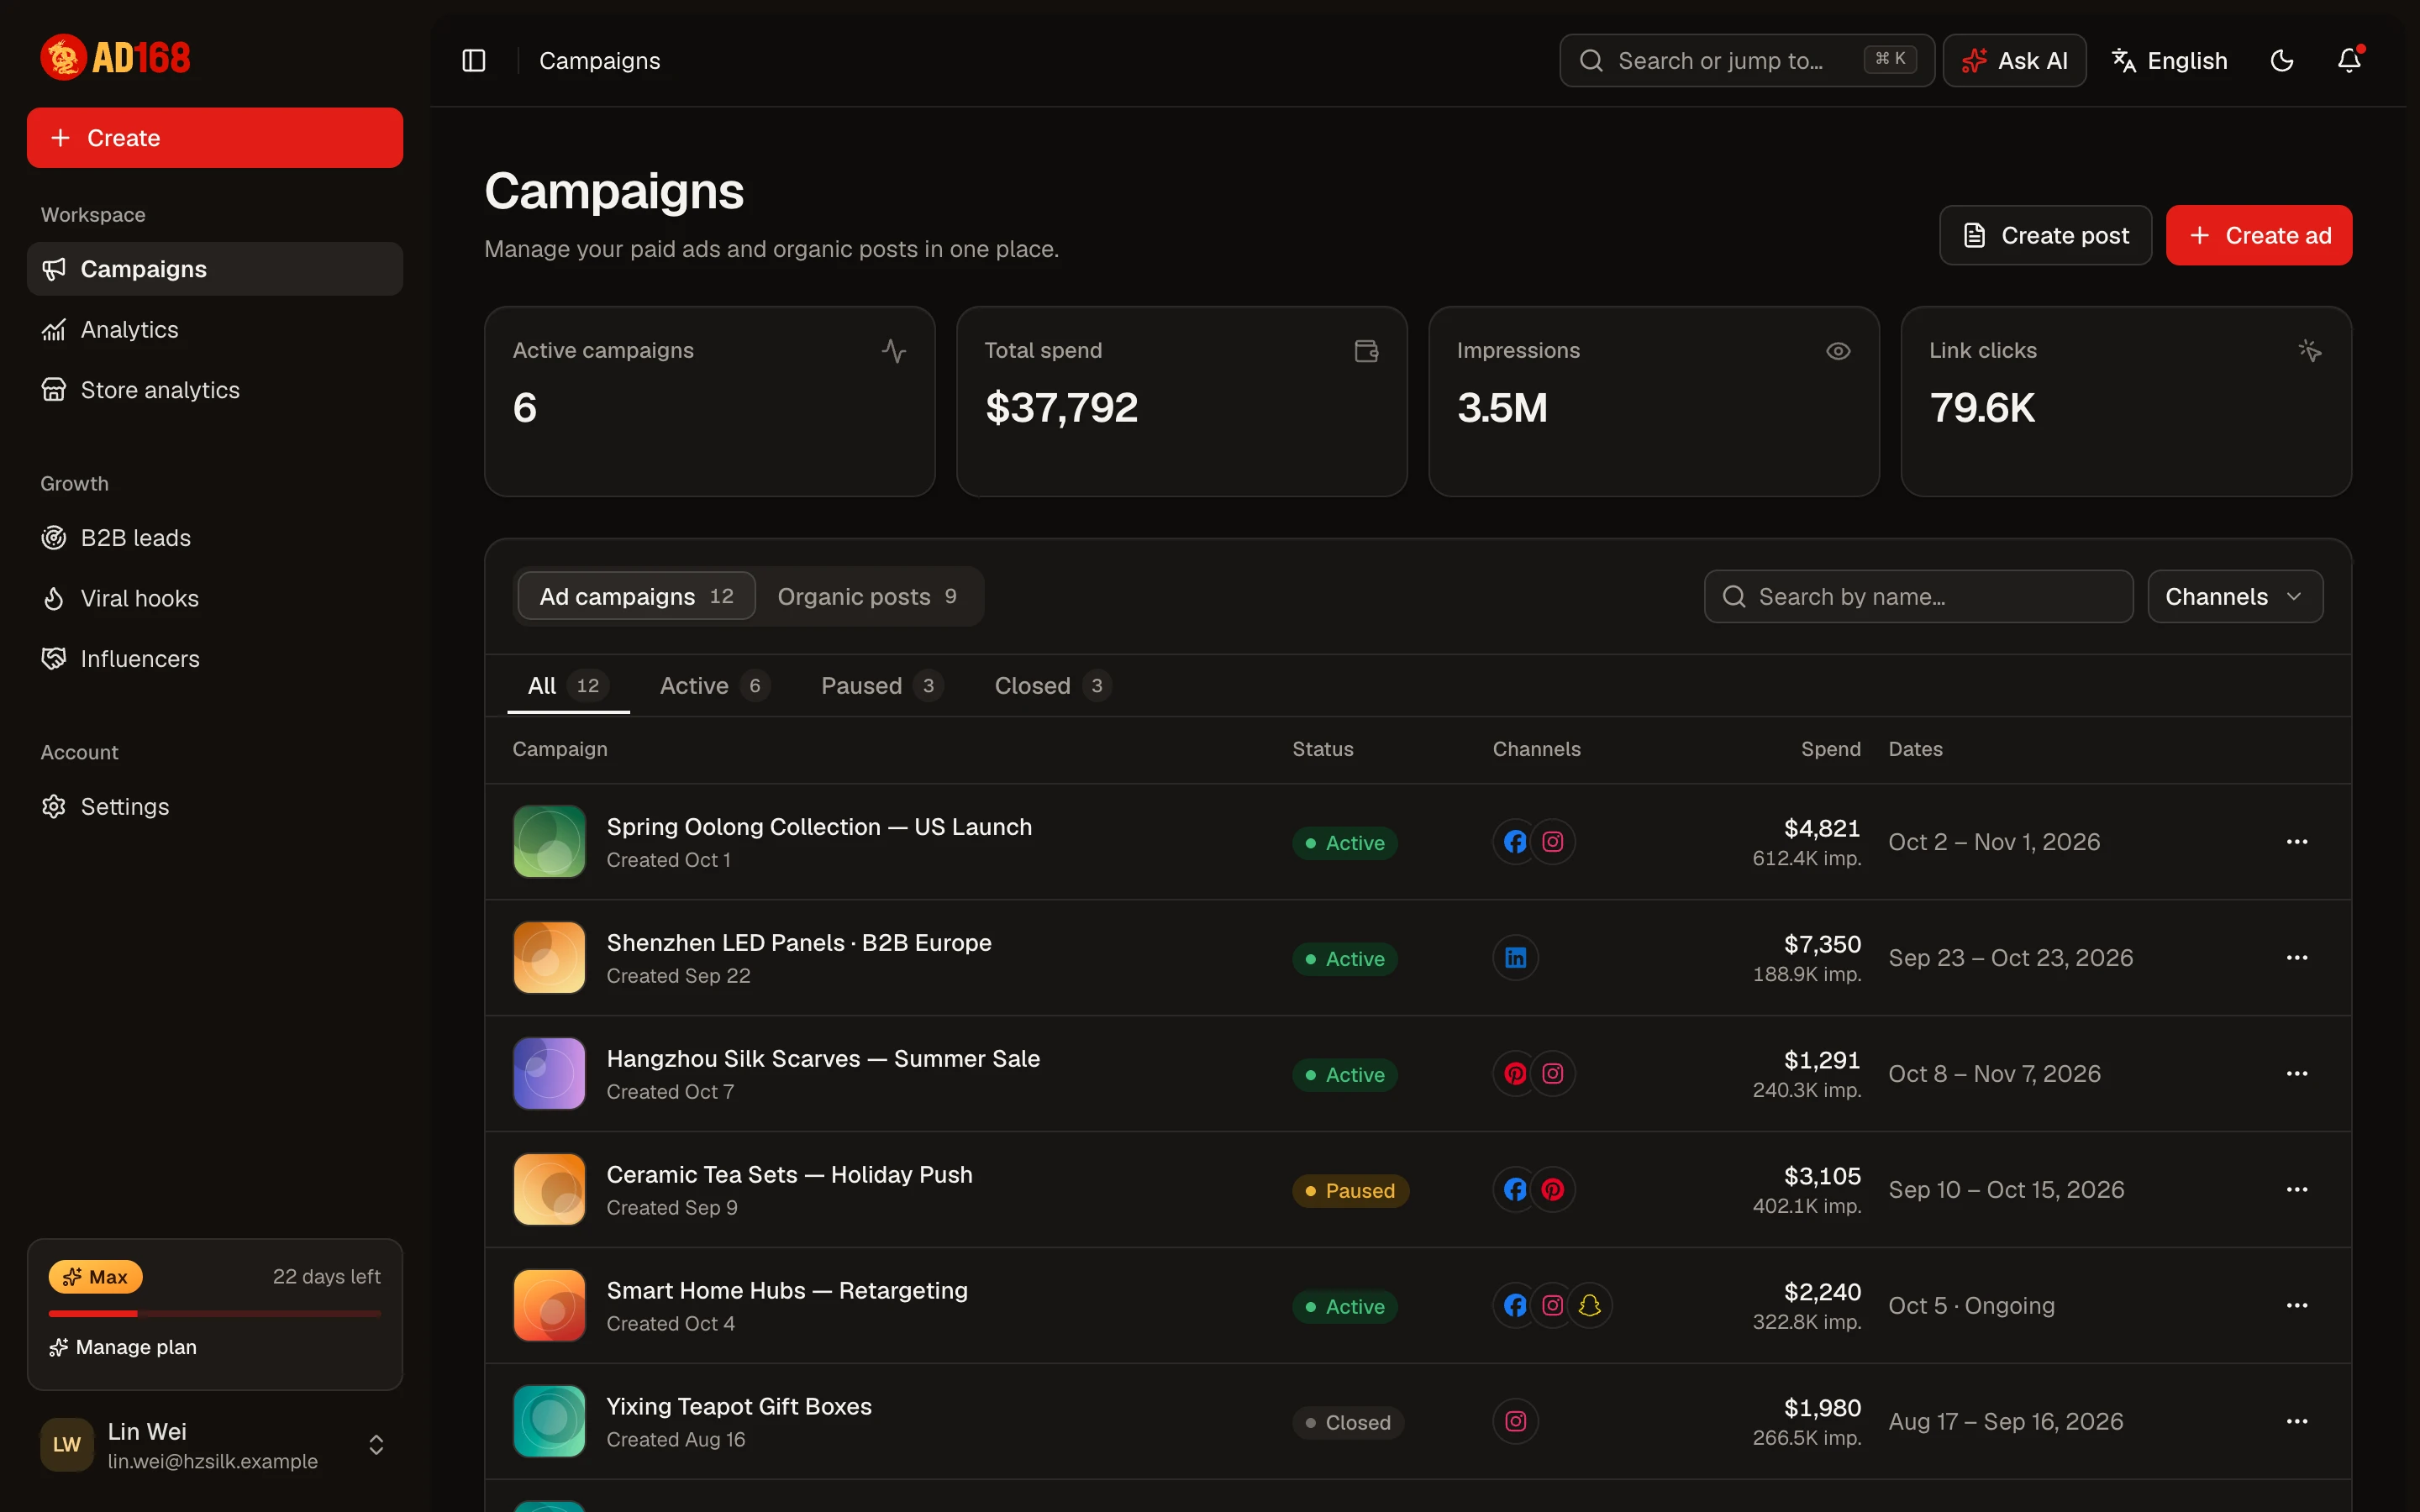Click the Impressions eye icon
The height and width of the screenshot is (1512, 2420).
tap(1838, 351)
